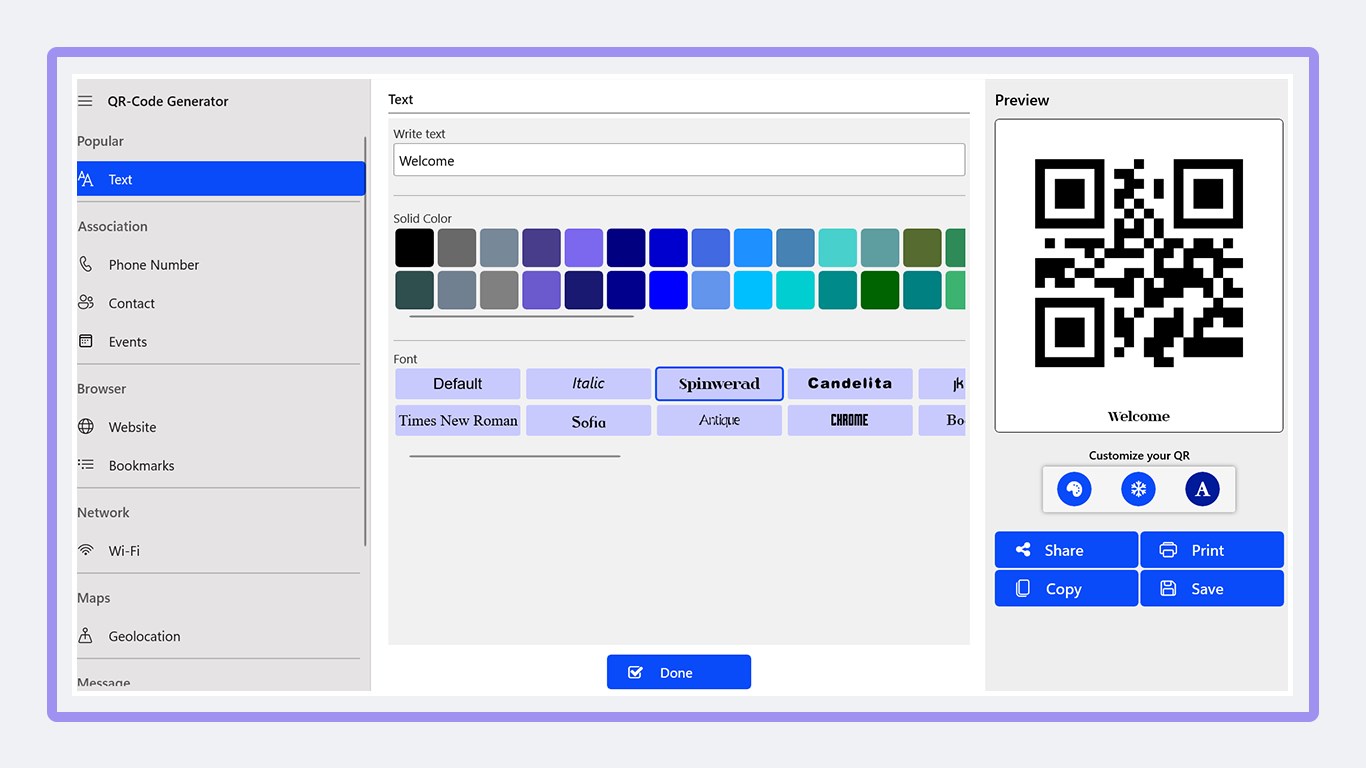
Task: Click the printer icon on Print button
Action: tap(1168, 550)
